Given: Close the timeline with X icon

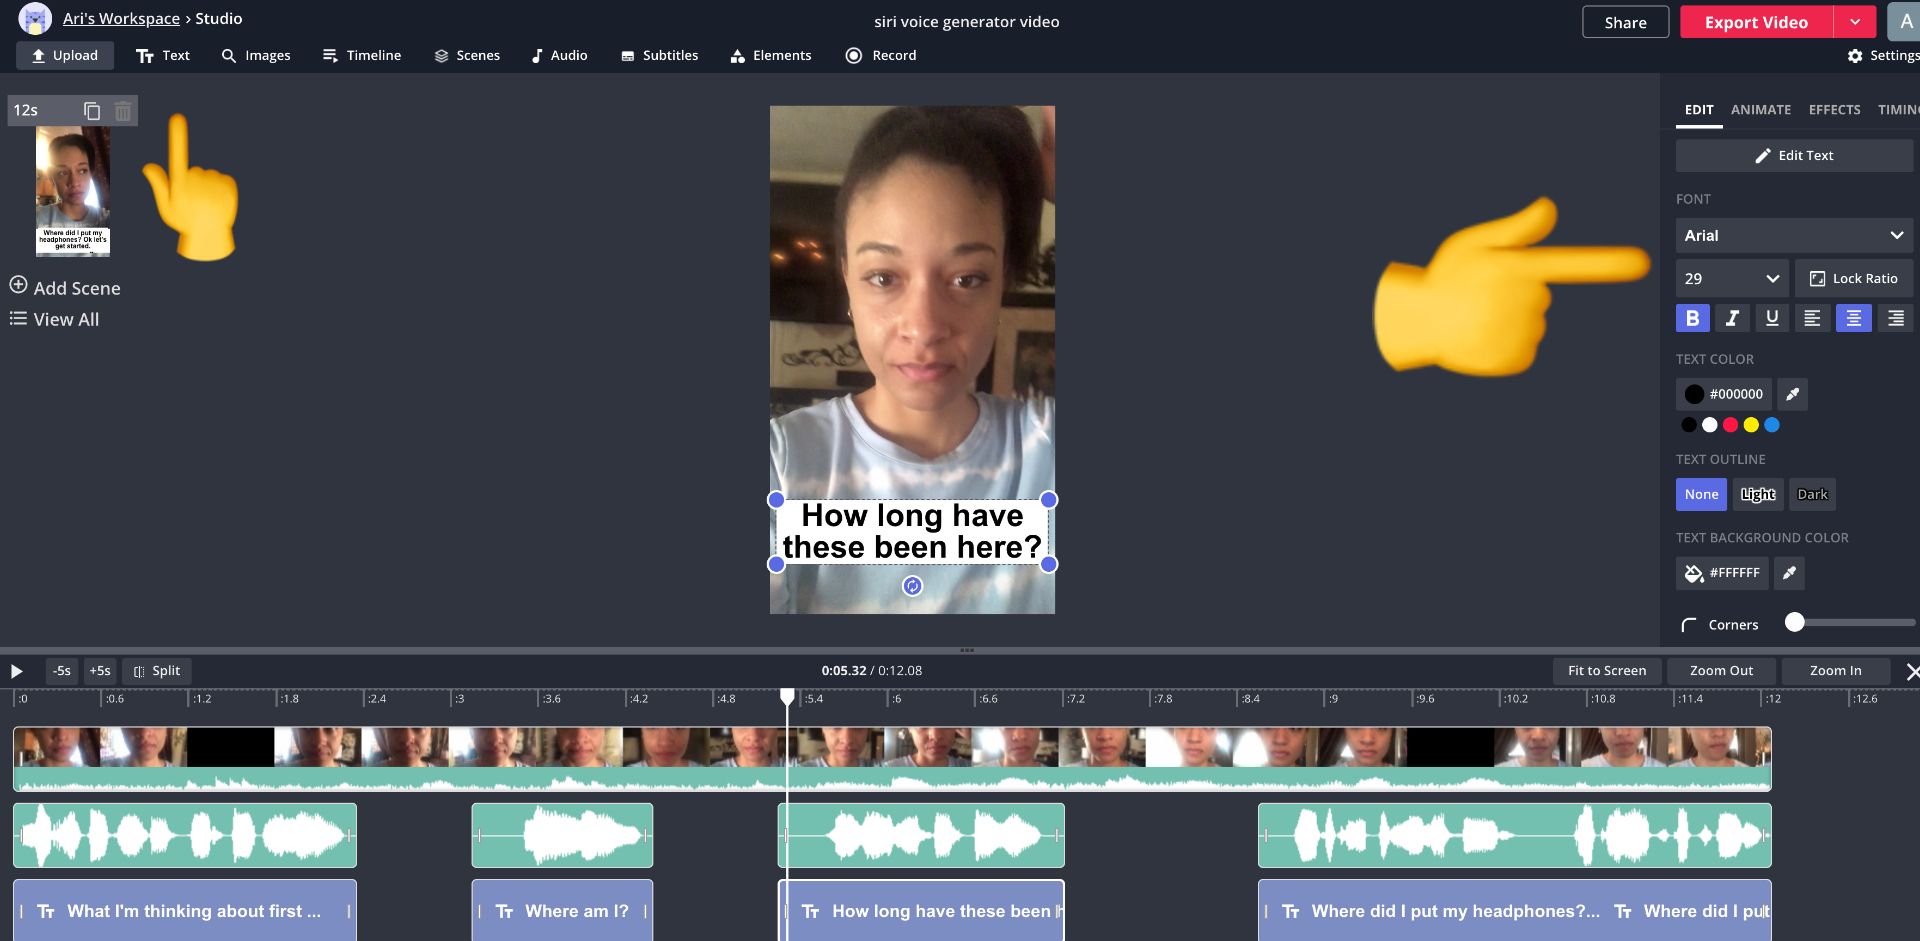Looking at the screenshot, I should [1911, 672].
